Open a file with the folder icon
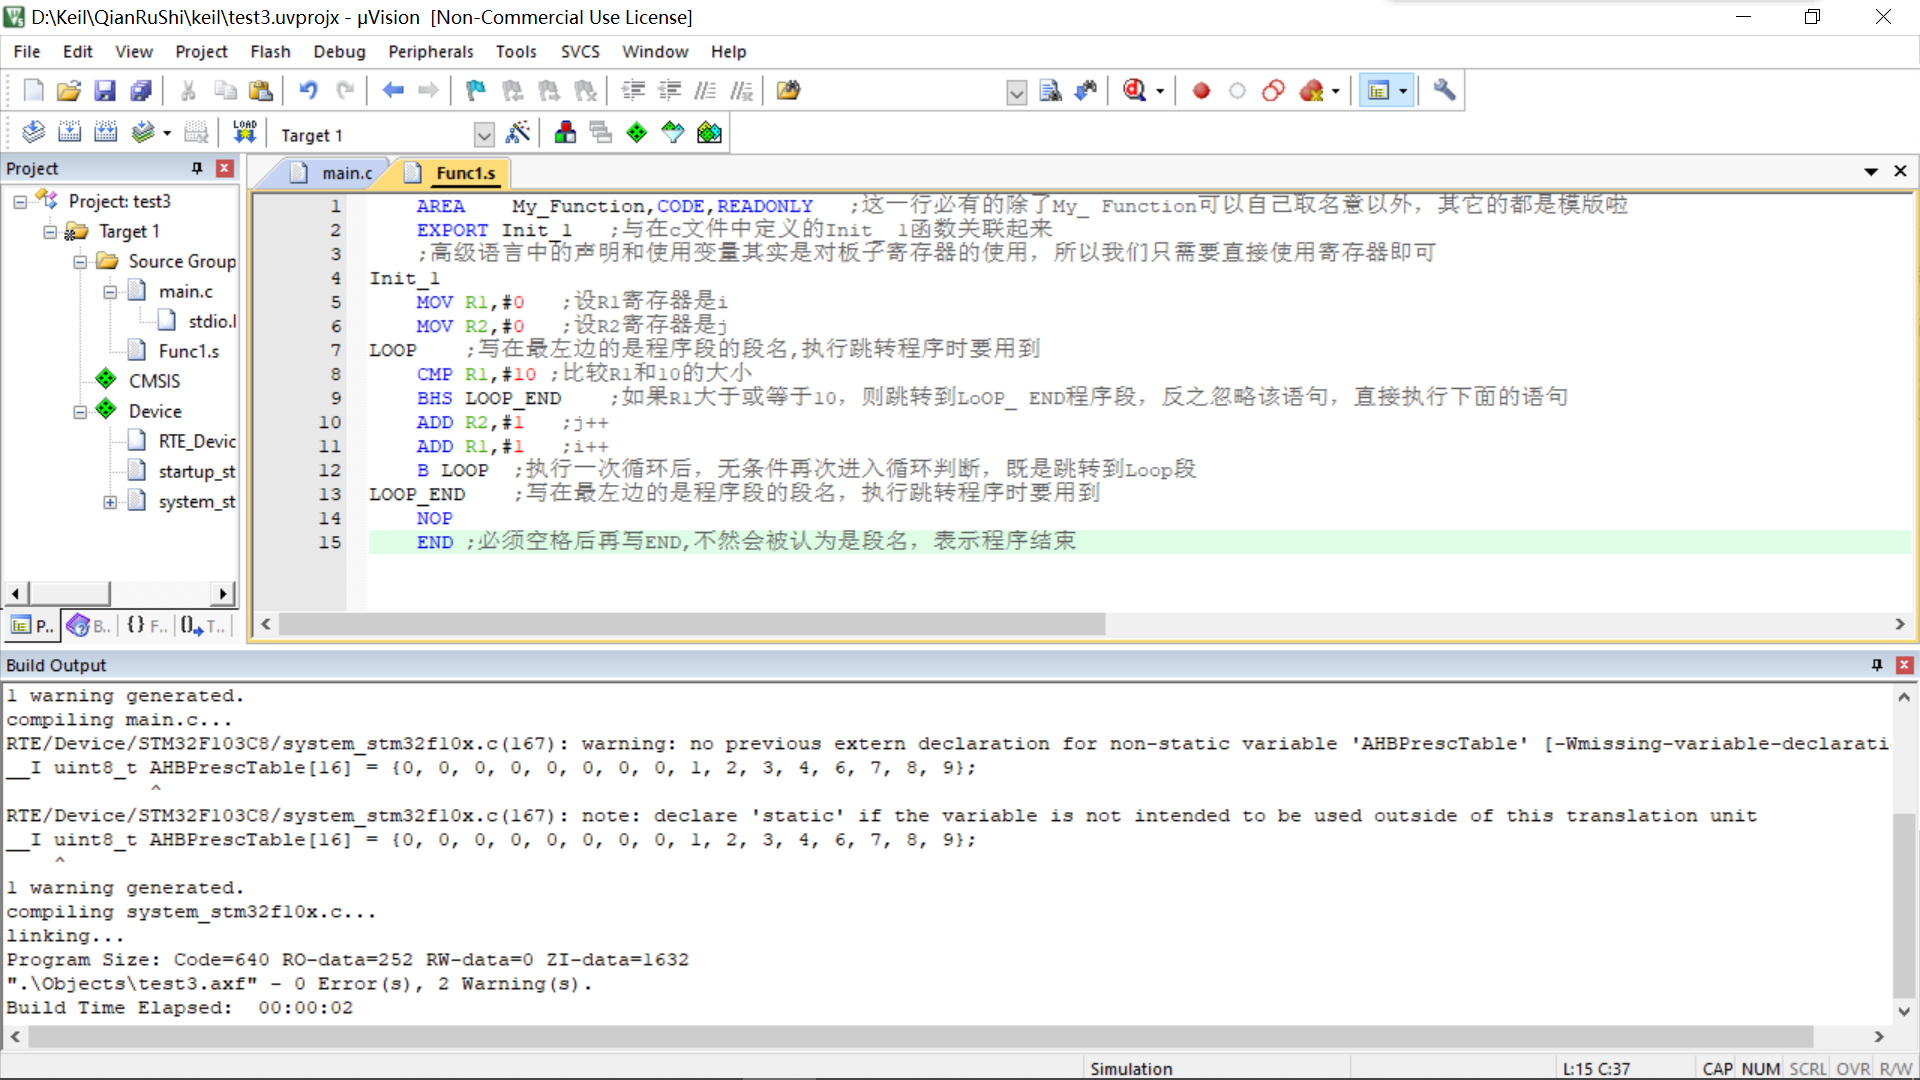The height and width of the screenshot is (1080, 1920). pos(69,91)
